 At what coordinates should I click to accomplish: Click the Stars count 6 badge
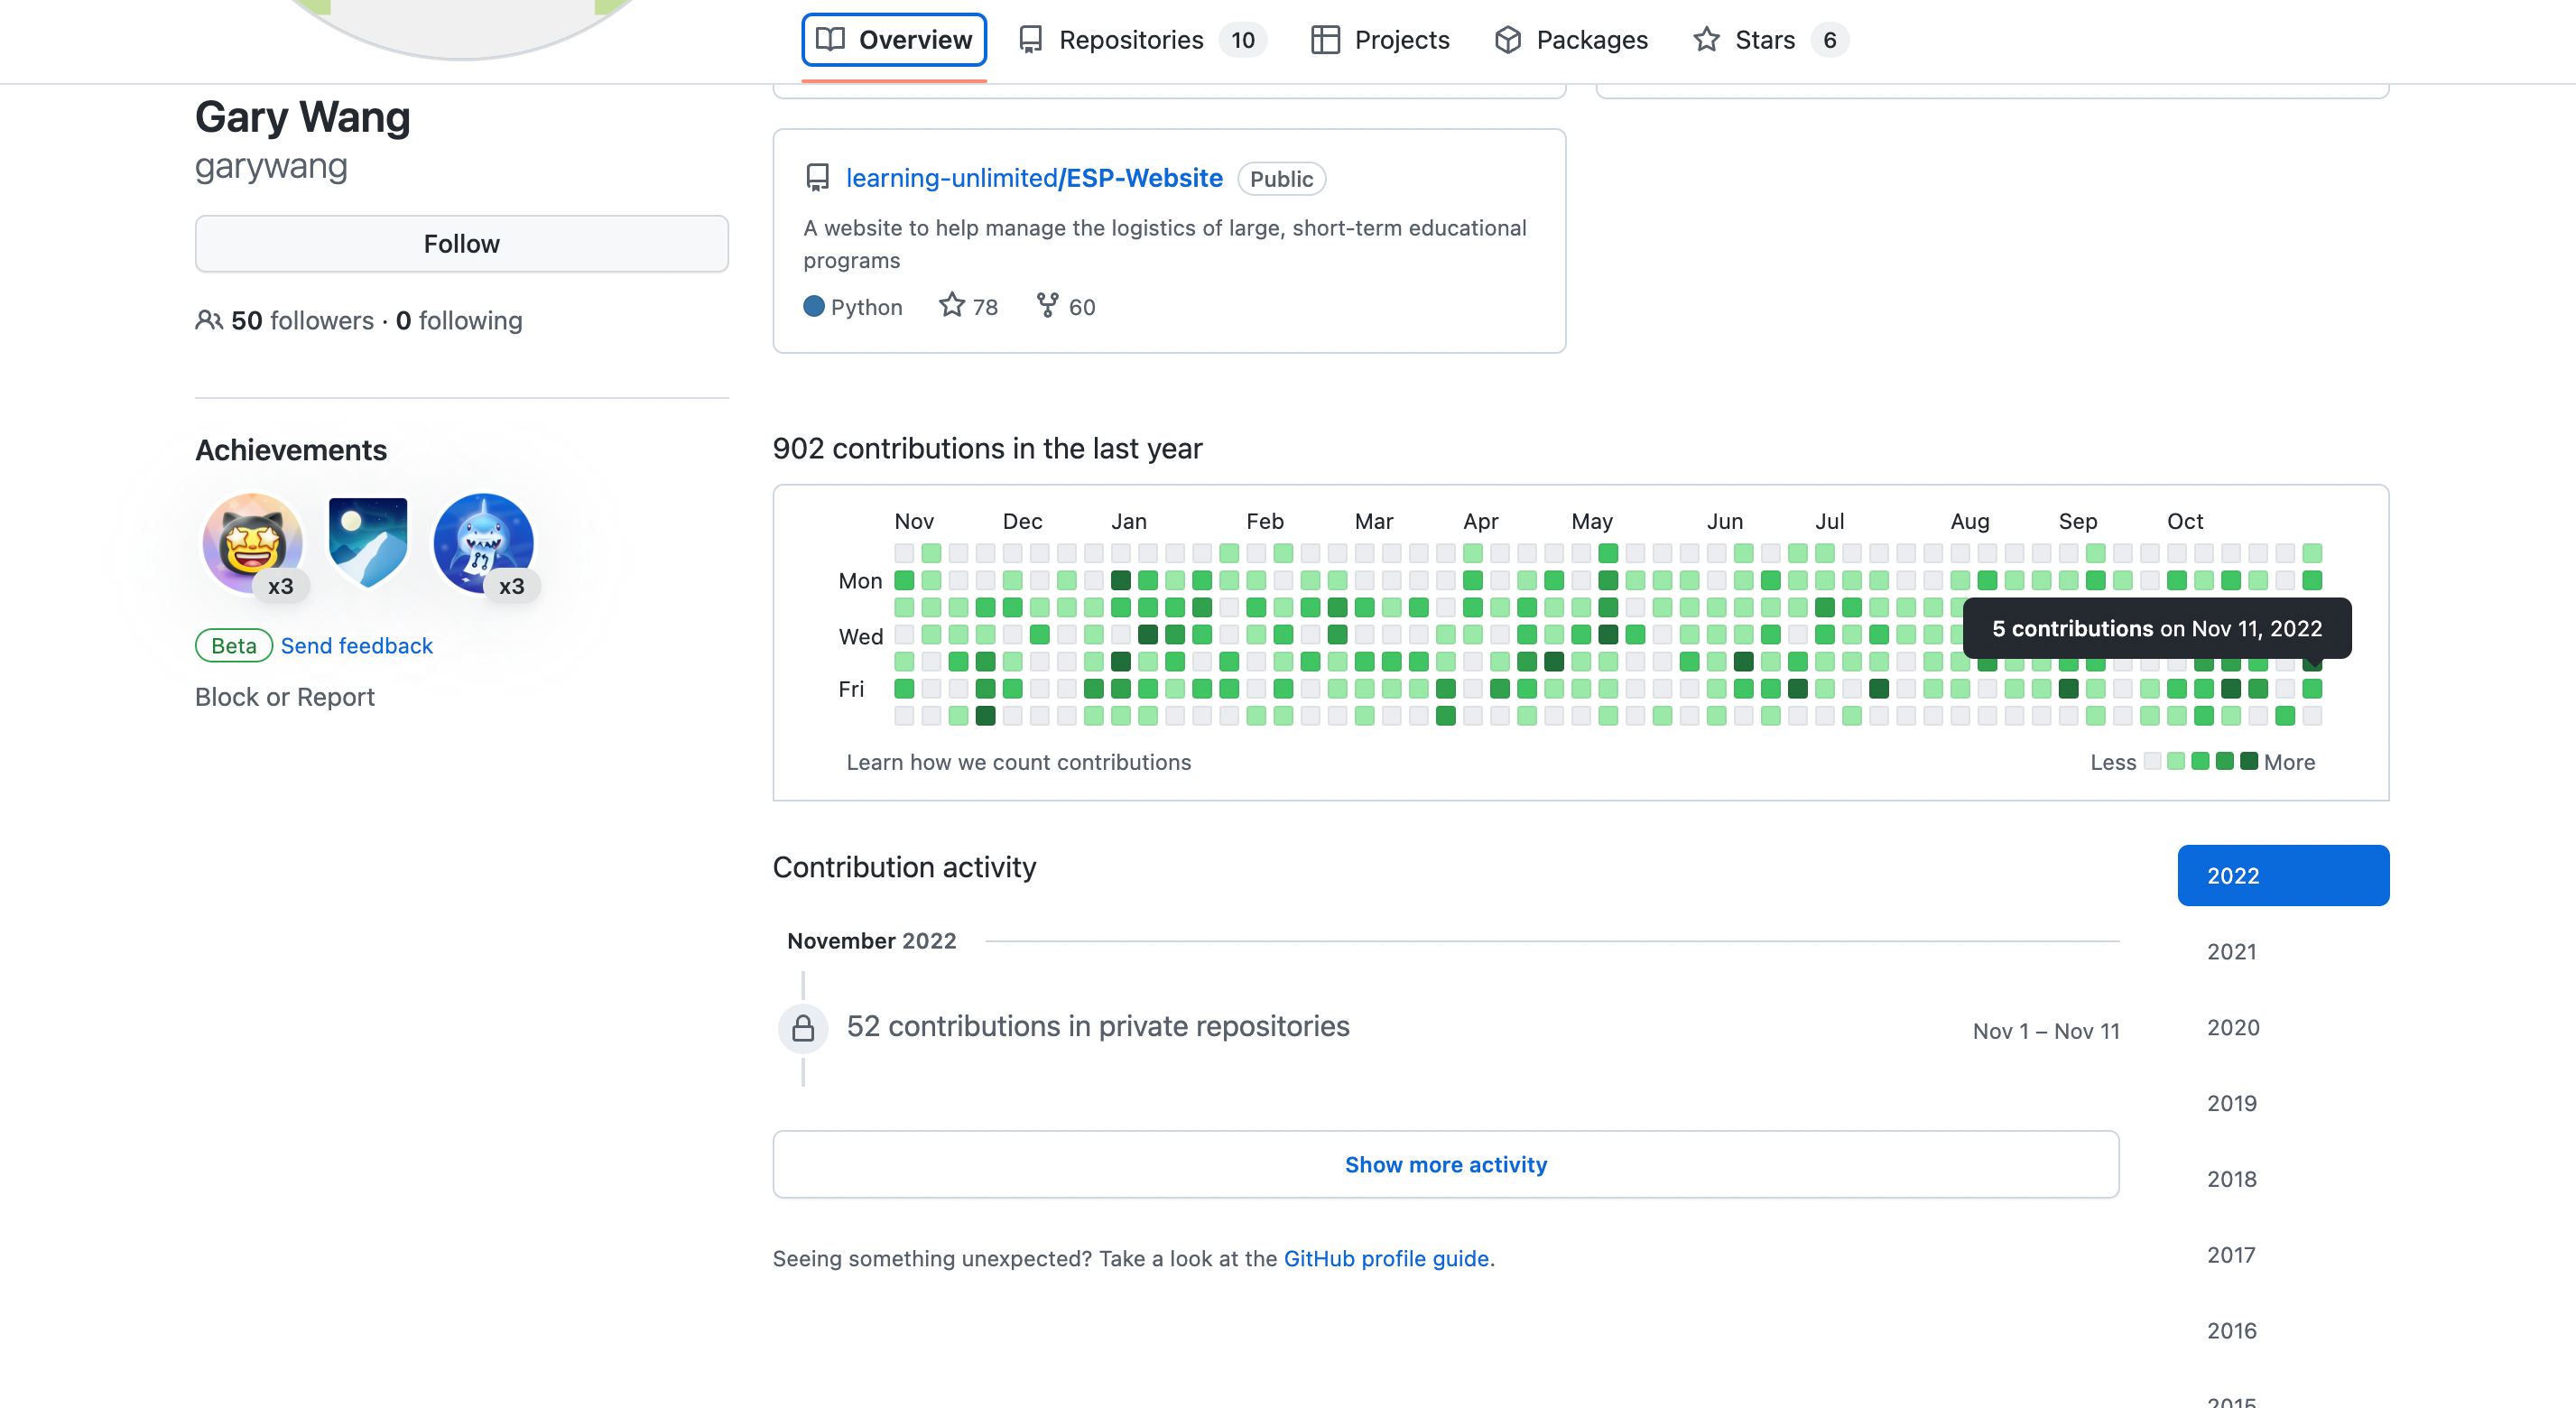tap(1829, 40)
